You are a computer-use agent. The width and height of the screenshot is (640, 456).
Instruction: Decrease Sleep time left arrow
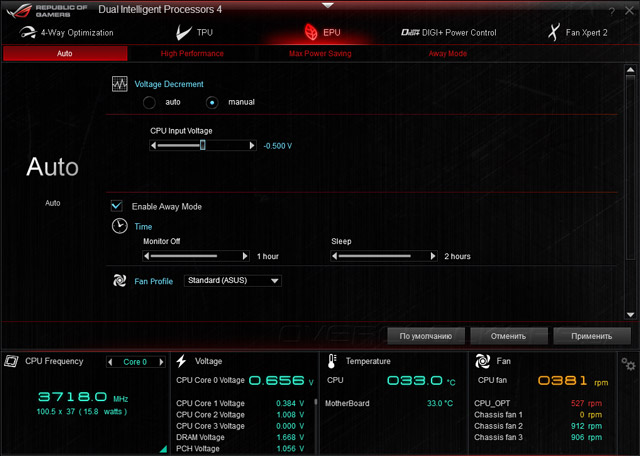pos(335,256)
